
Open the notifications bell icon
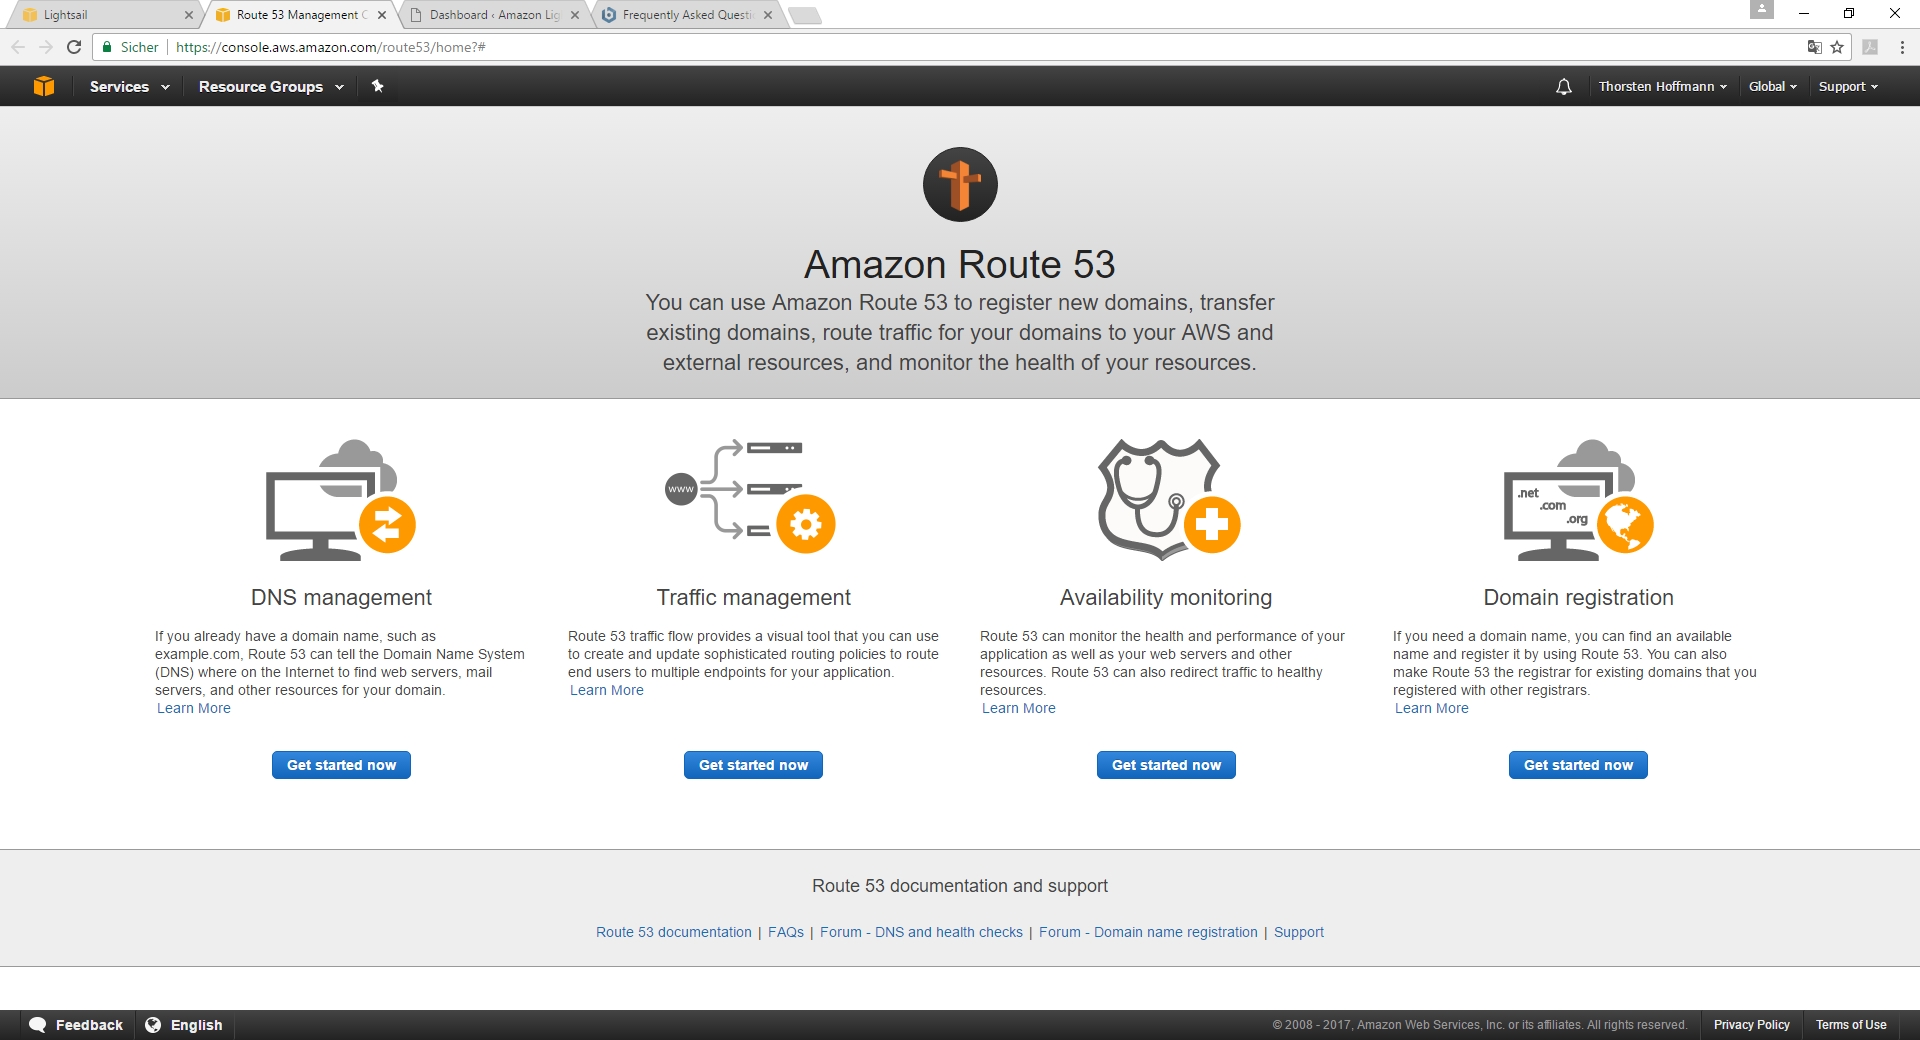coord(1564,87)
